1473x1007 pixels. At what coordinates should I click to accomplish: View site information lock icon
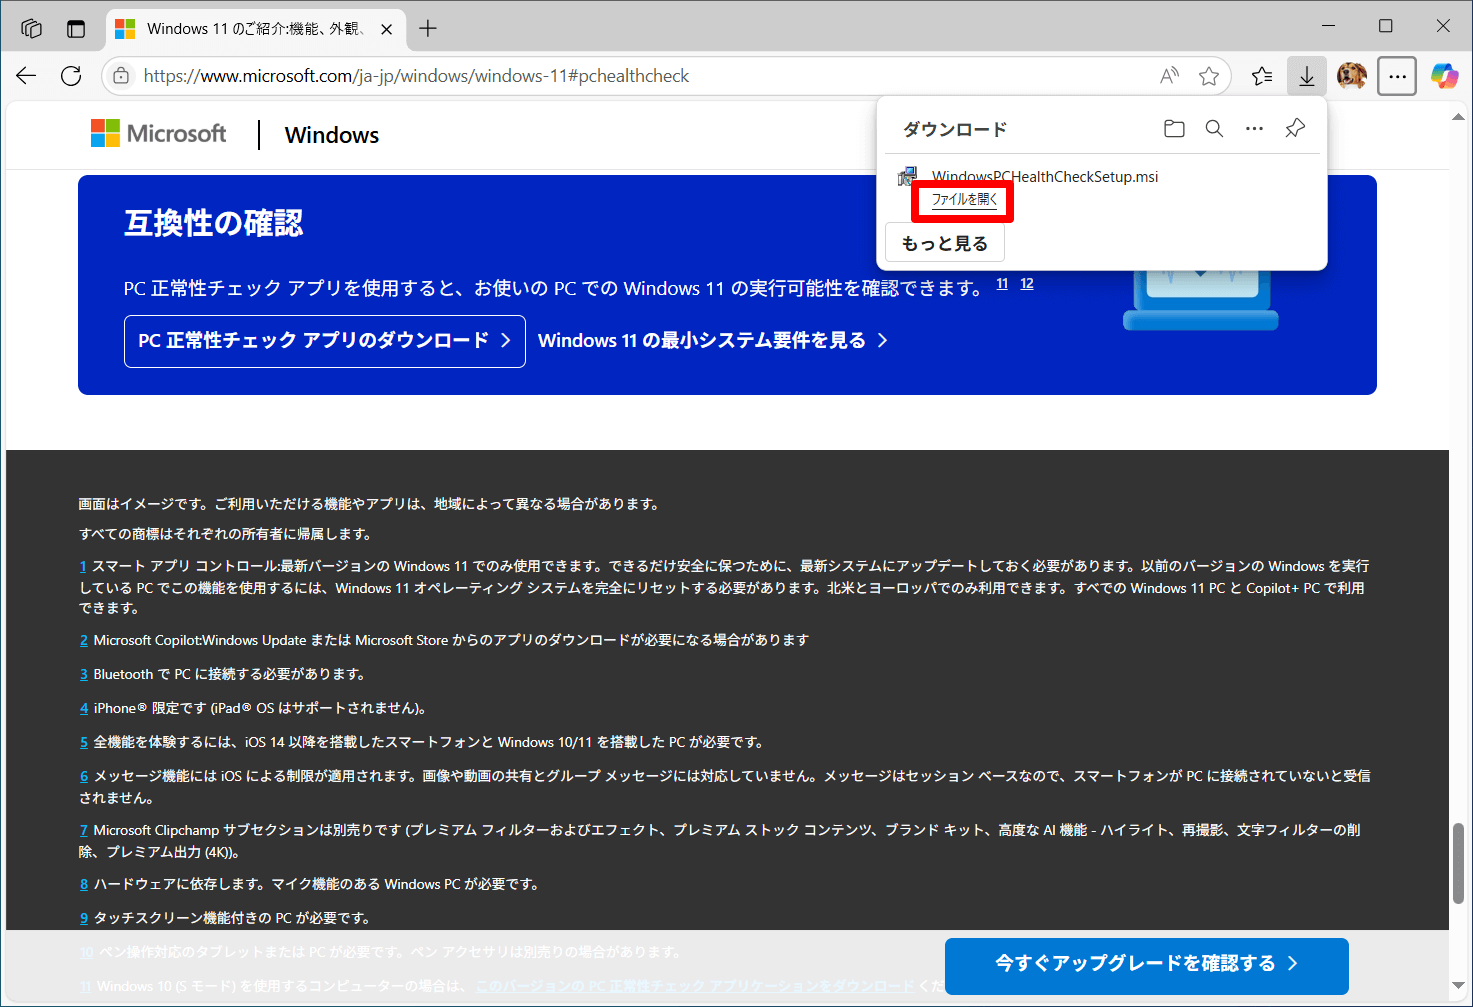click(121, 76)
